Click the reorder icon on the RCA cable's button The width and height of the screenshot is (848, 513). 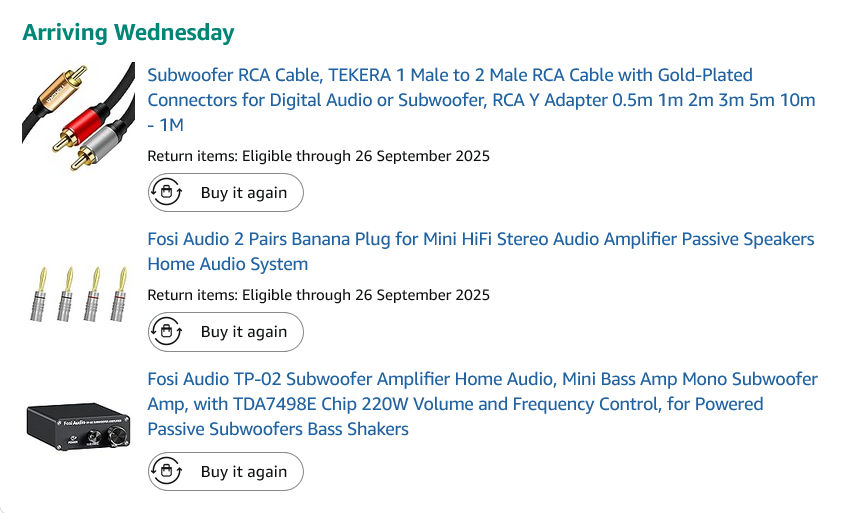(166, 192)
